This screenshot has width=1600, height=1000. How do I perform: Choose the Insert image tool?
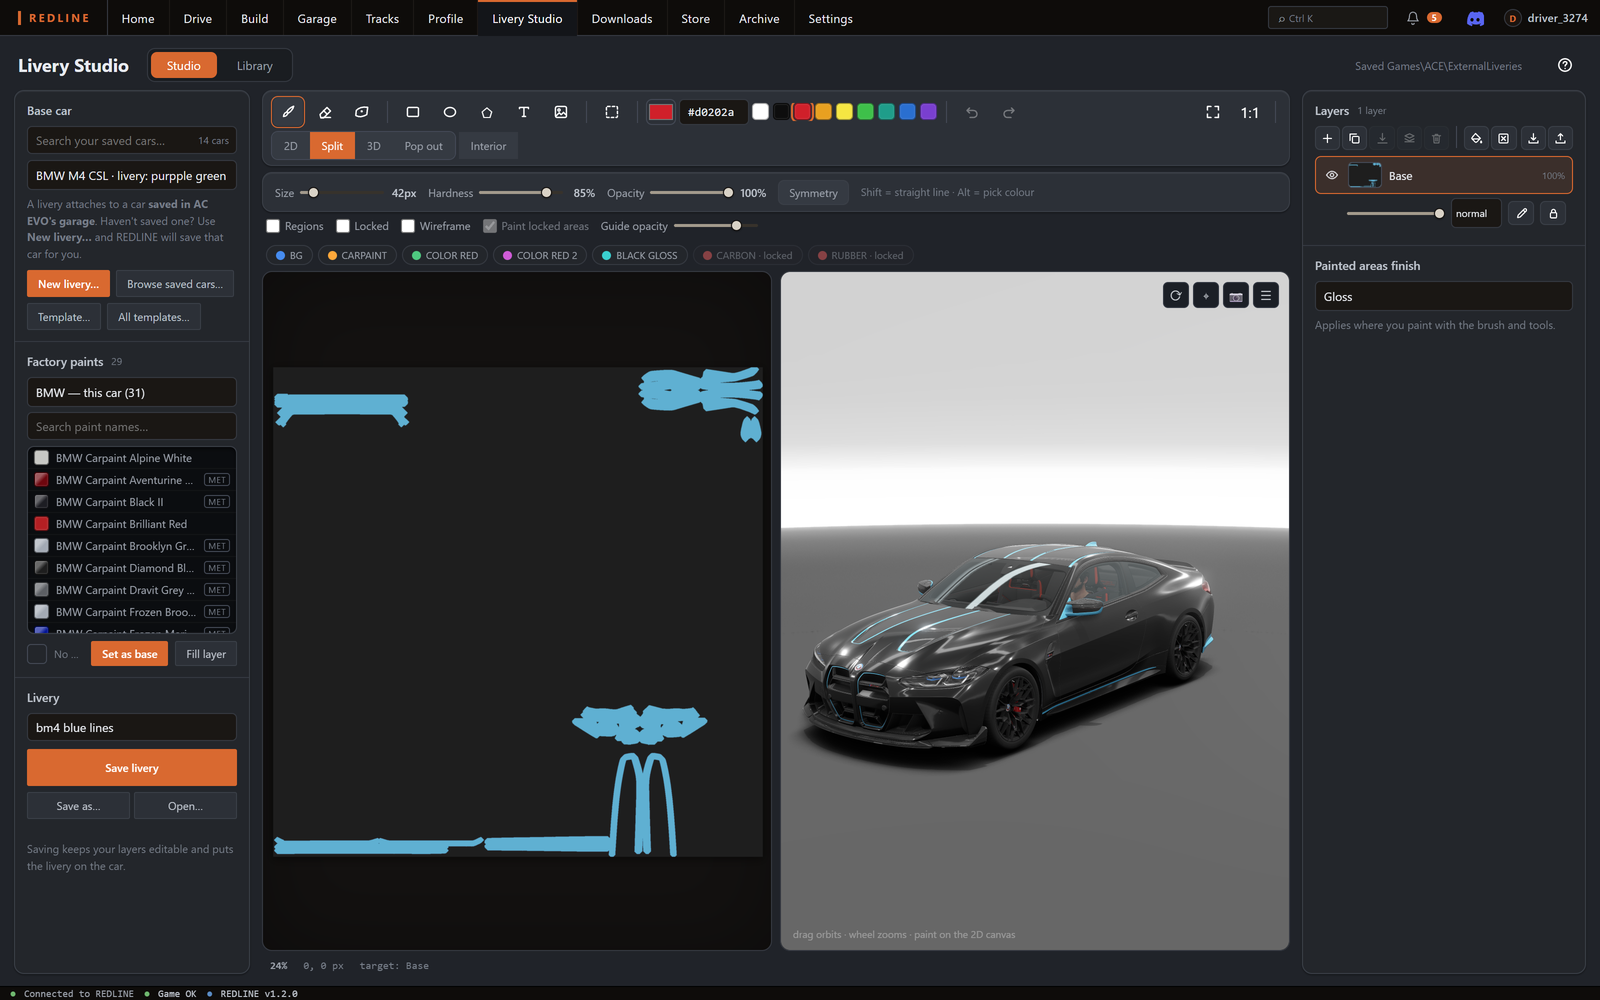[561, 112]
